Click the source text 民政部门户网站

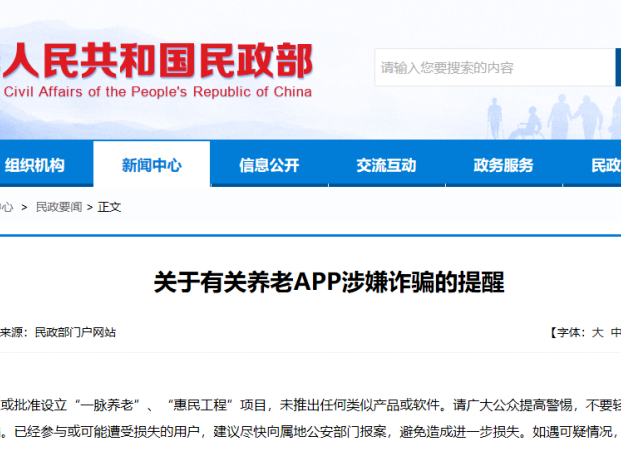point(75,332)
